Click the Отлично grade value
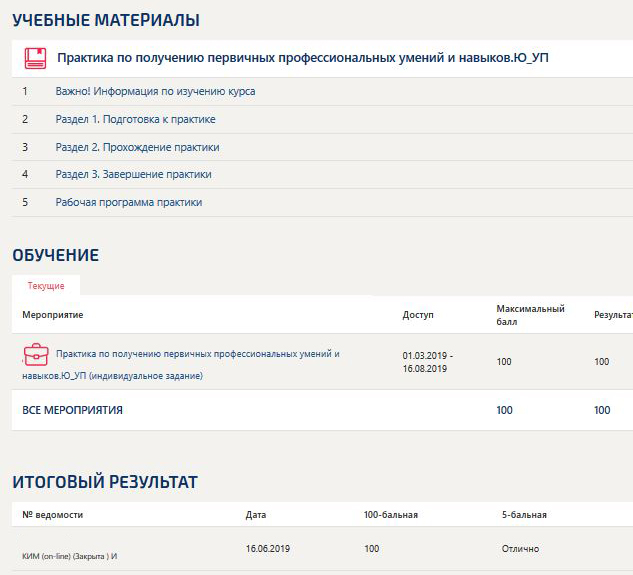Image resolution: width=633 pixels, height=575 pixels. pyautogui.click(x=520, y=549)
